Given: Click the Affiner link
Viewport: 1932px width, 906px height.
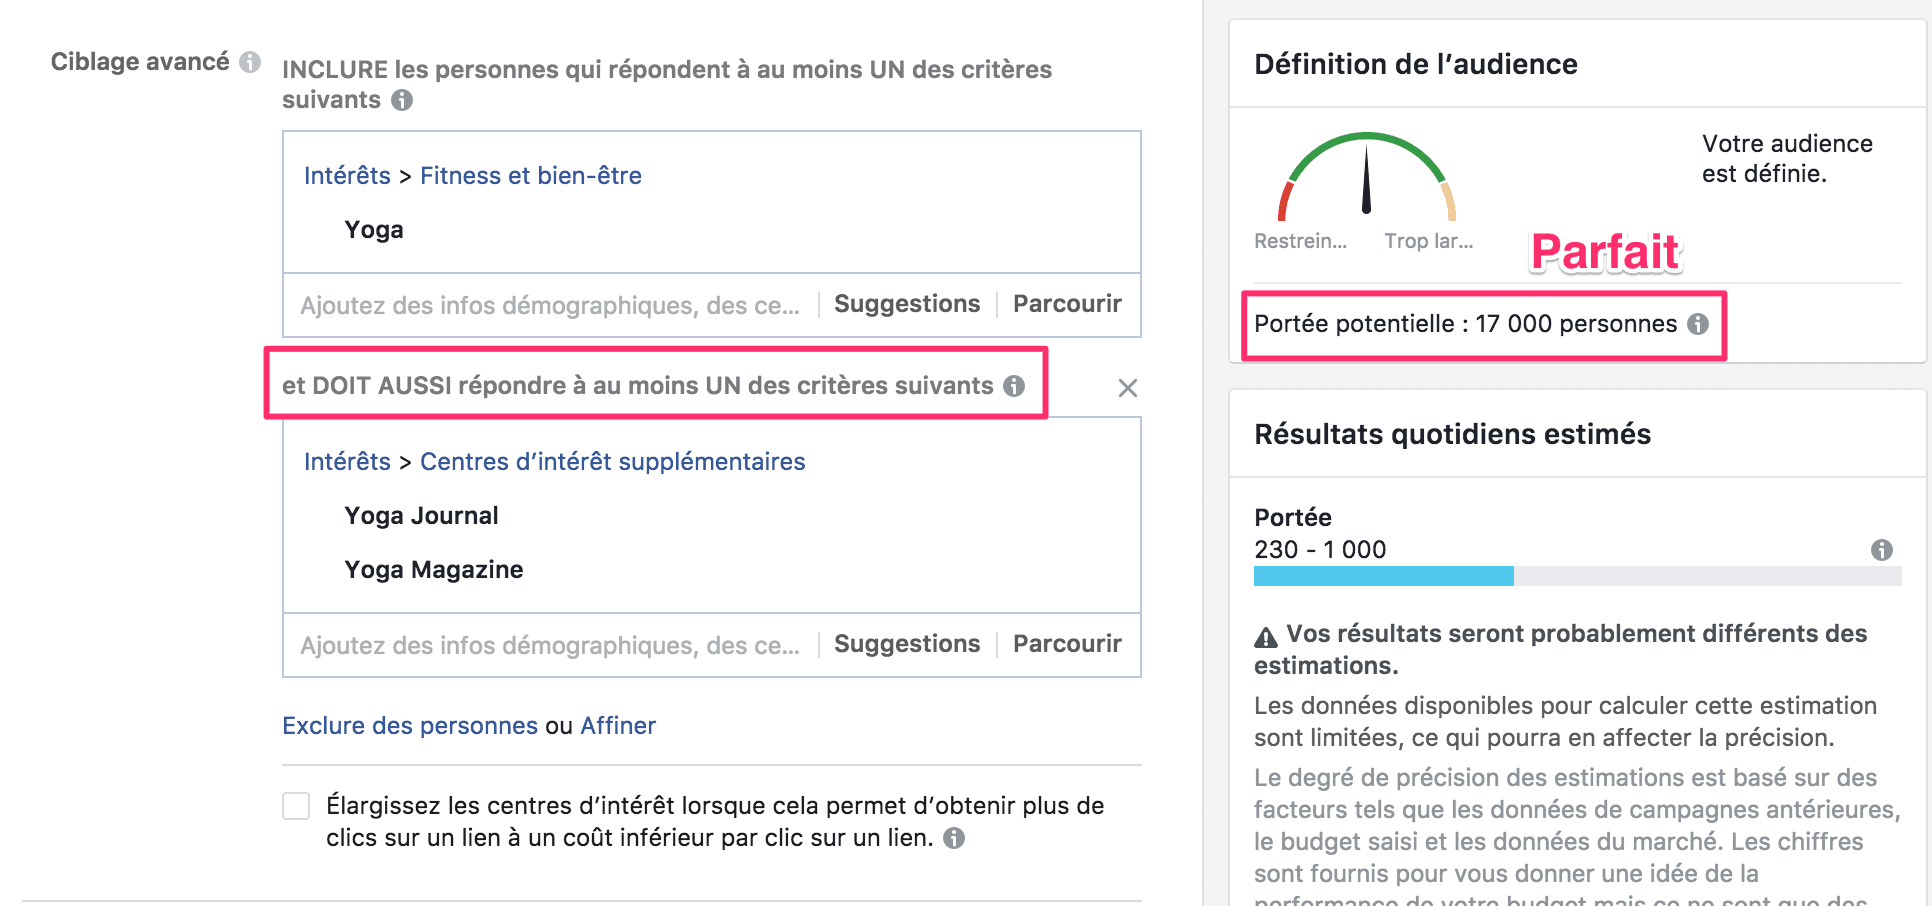Looking at the screenshot, I should point(618,726).
